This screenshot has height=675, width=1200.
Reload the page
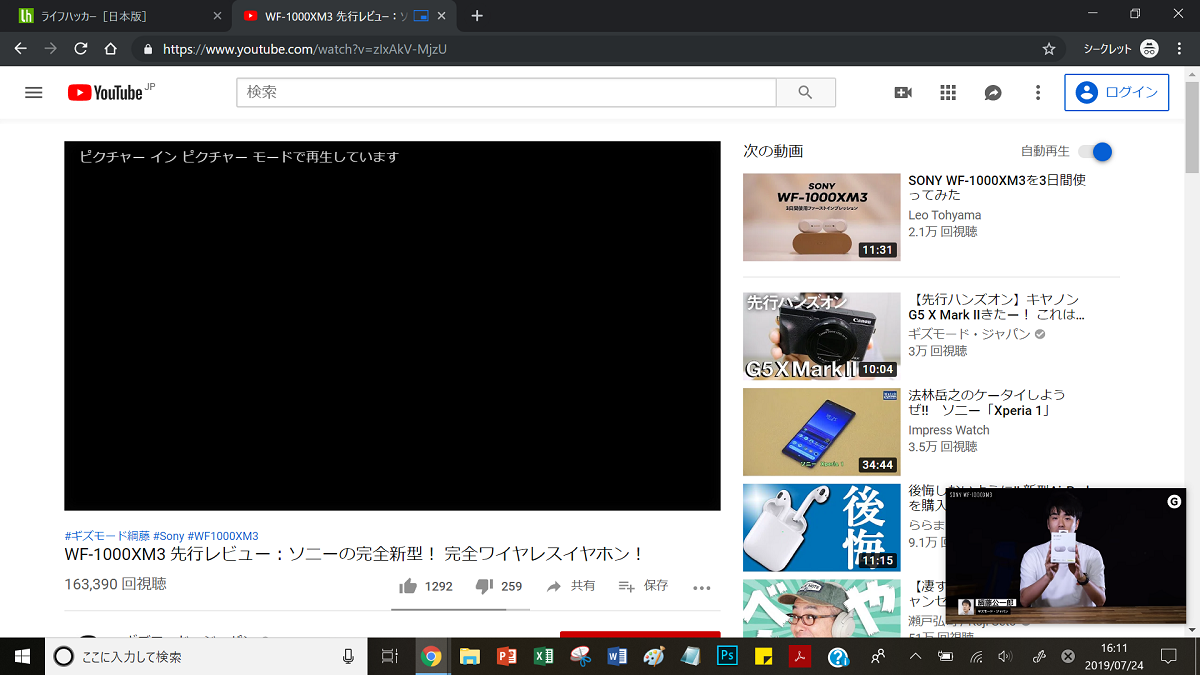coord(80,48)
